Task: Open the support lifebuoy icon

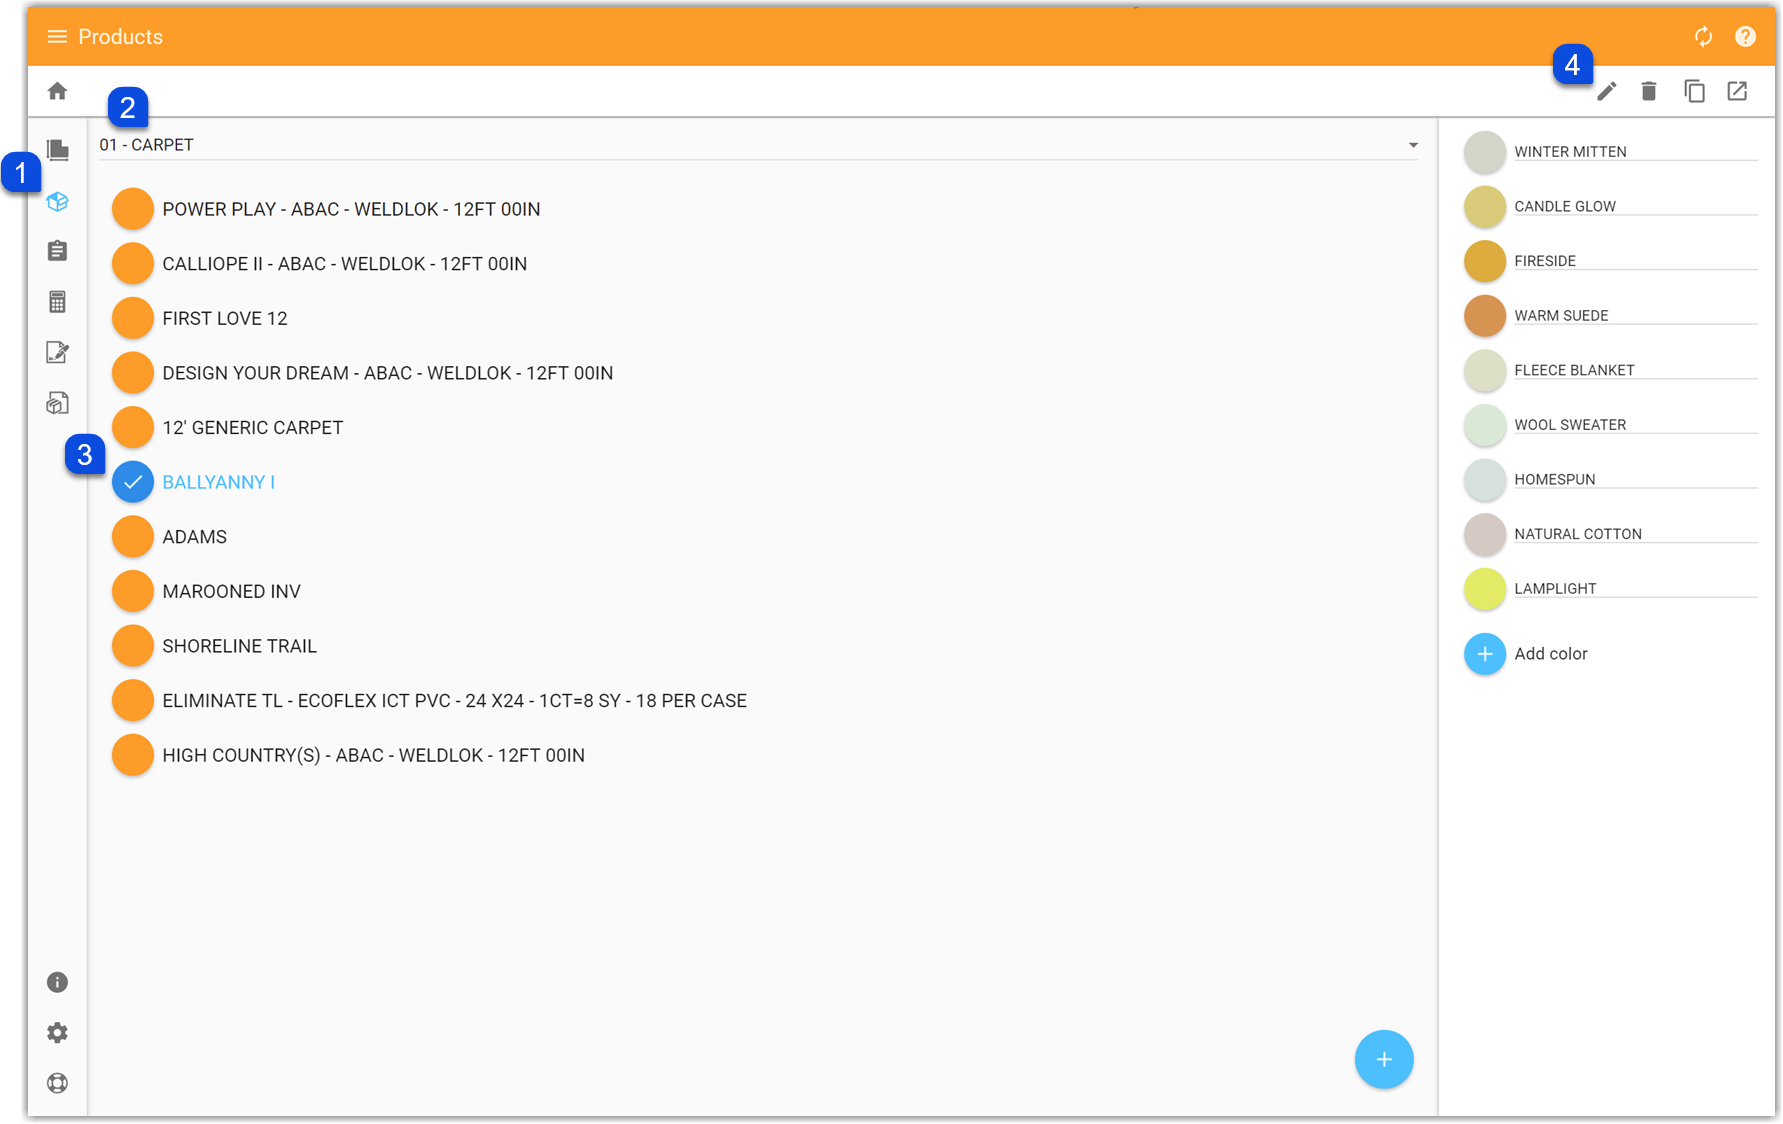Action: [x=58, y=1083]
